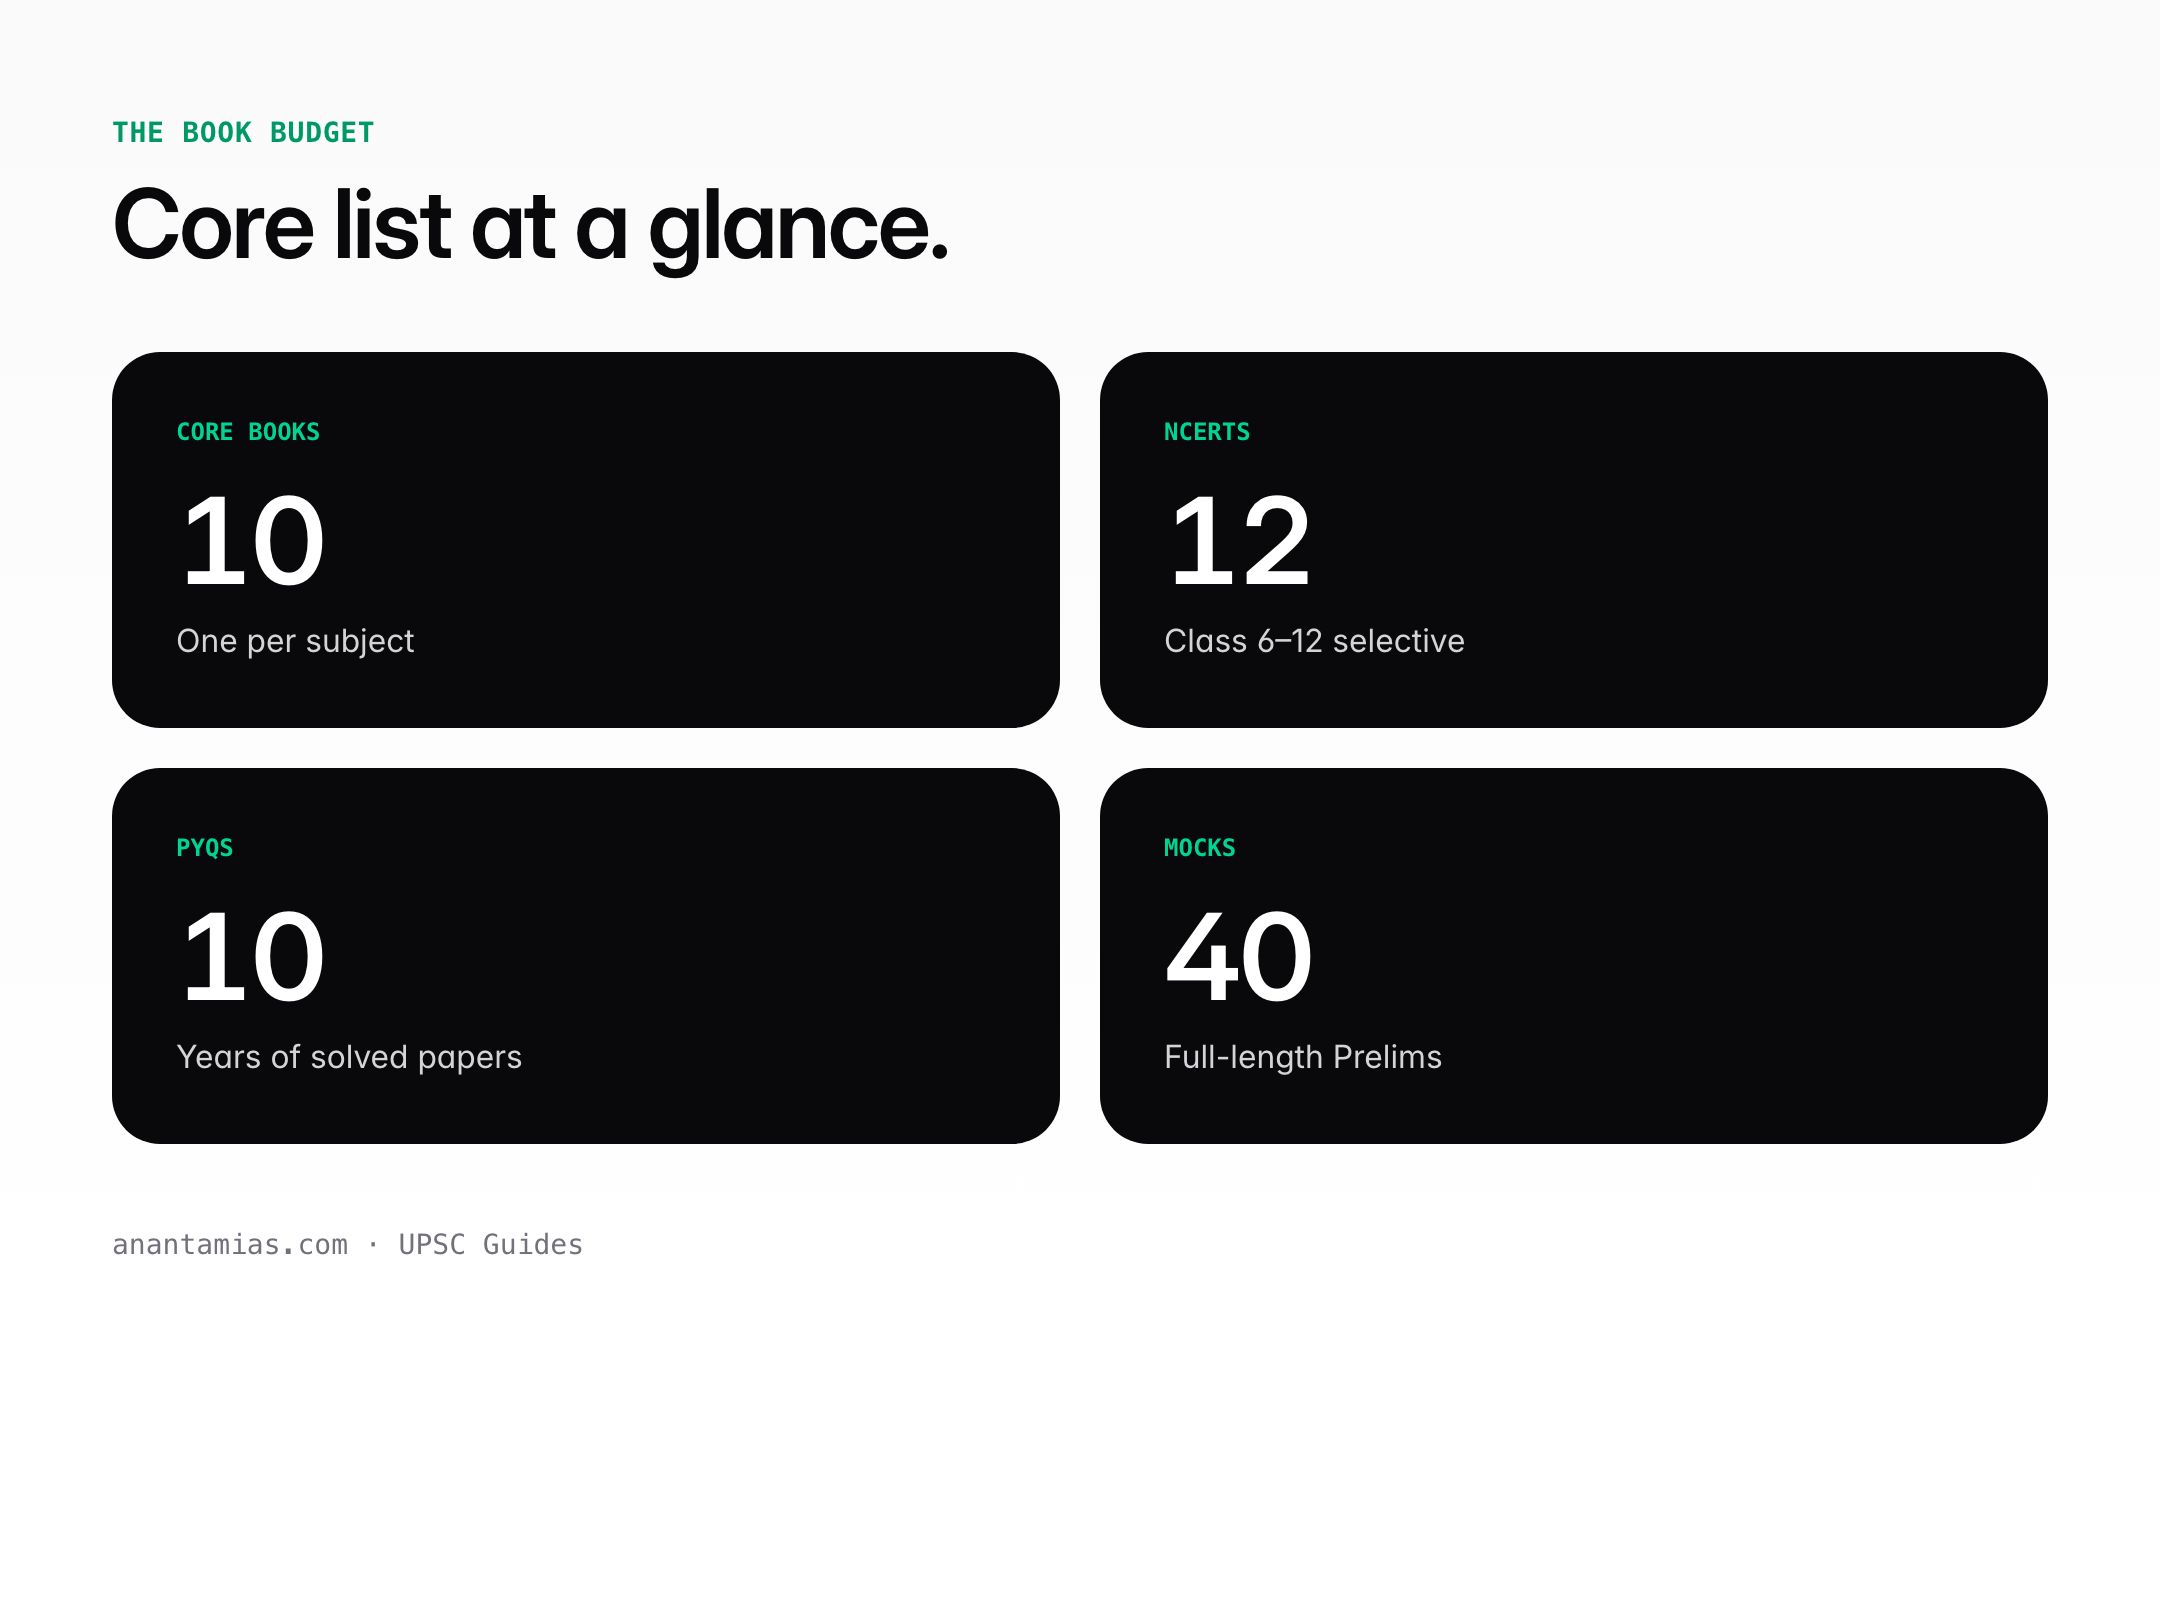Open the PYQs stat card
Viewport: 2160px width, 1600px height.
586,956
